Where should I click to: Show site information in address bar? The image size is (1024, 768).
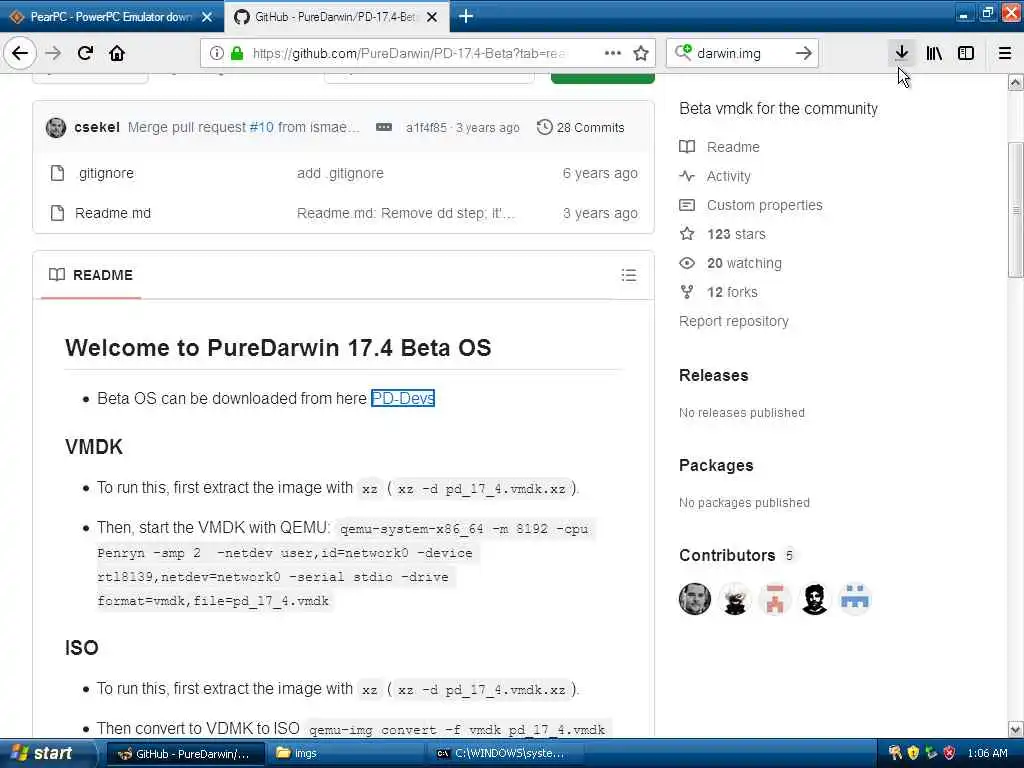217,53
